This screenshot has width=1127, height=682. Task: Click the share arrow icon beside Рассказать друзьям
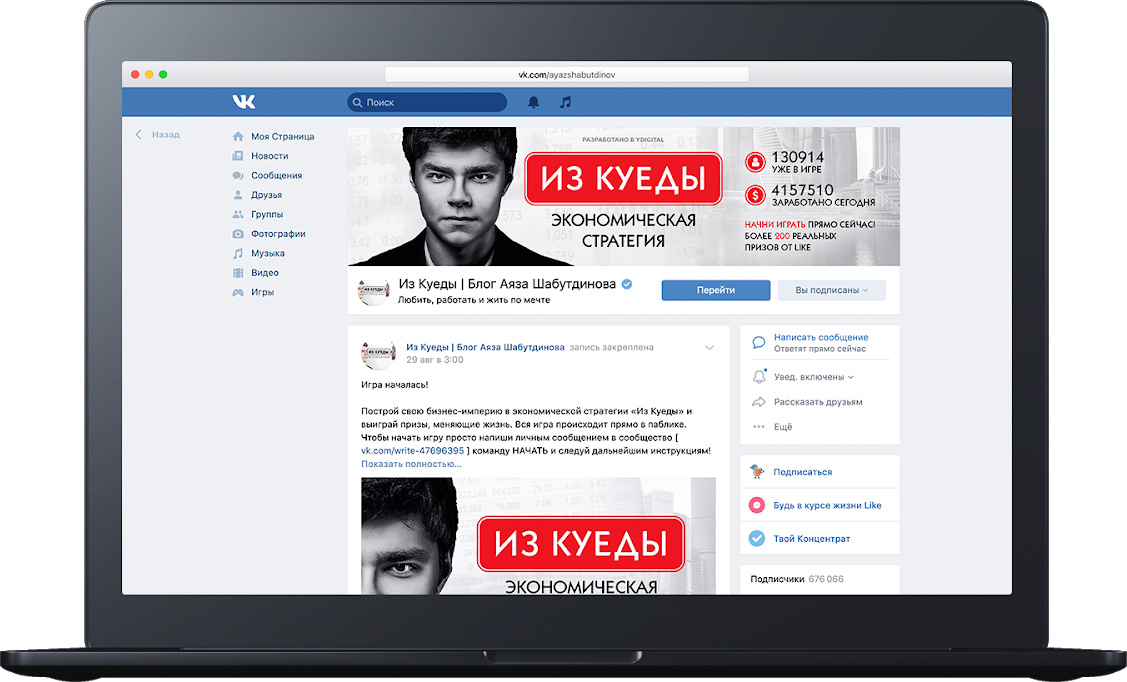pyautogui.click(x=758, y=402)
